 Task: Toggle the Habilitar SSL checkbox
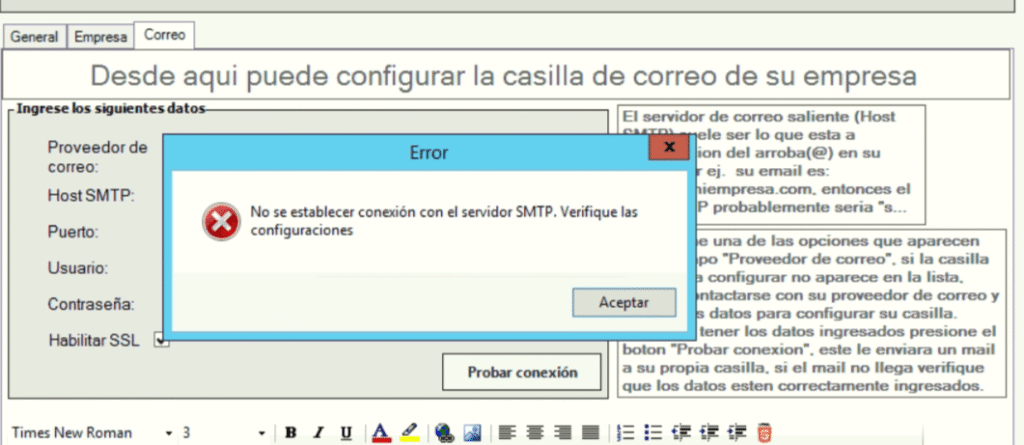click(x=160, y=341)
